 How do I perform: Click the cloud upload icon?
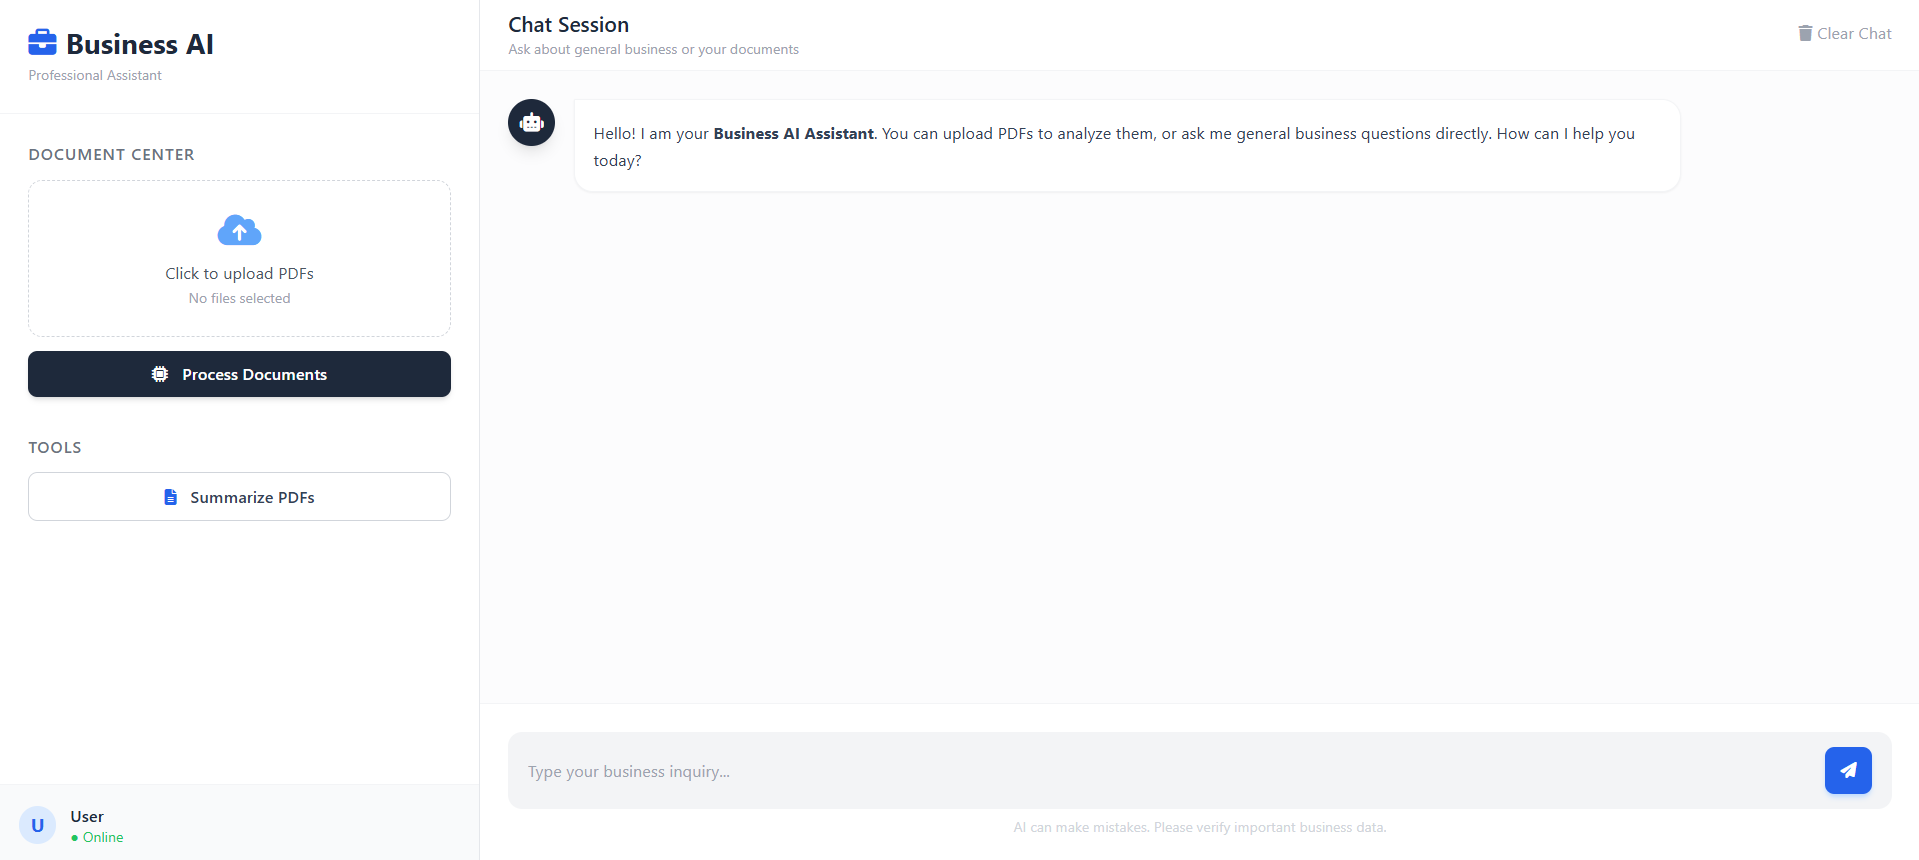pos(239,231)
